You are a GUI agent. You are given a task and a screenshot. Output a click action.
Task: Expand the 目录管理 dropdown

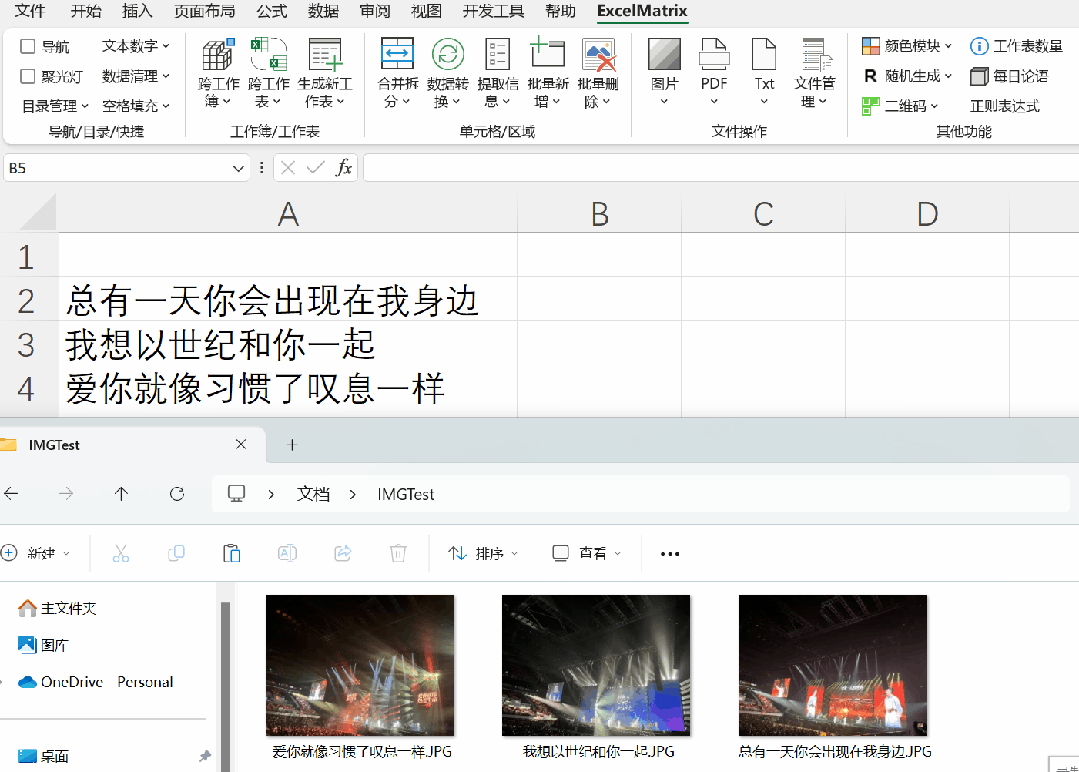pyautogui.click(x=55, y=106)
